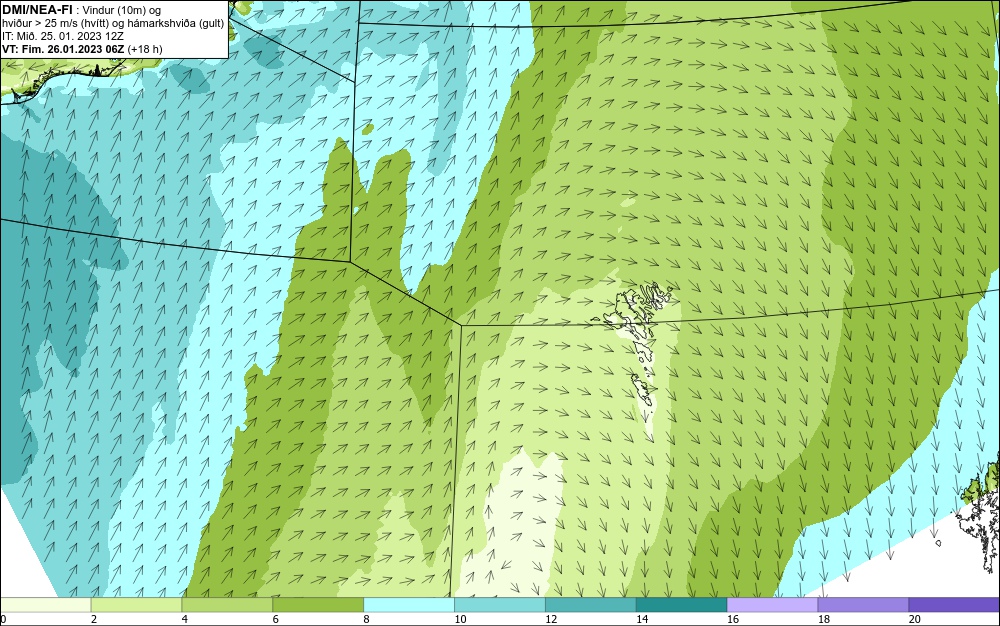
Task: Click the legend scale label '4'
Action: [185, 619]
